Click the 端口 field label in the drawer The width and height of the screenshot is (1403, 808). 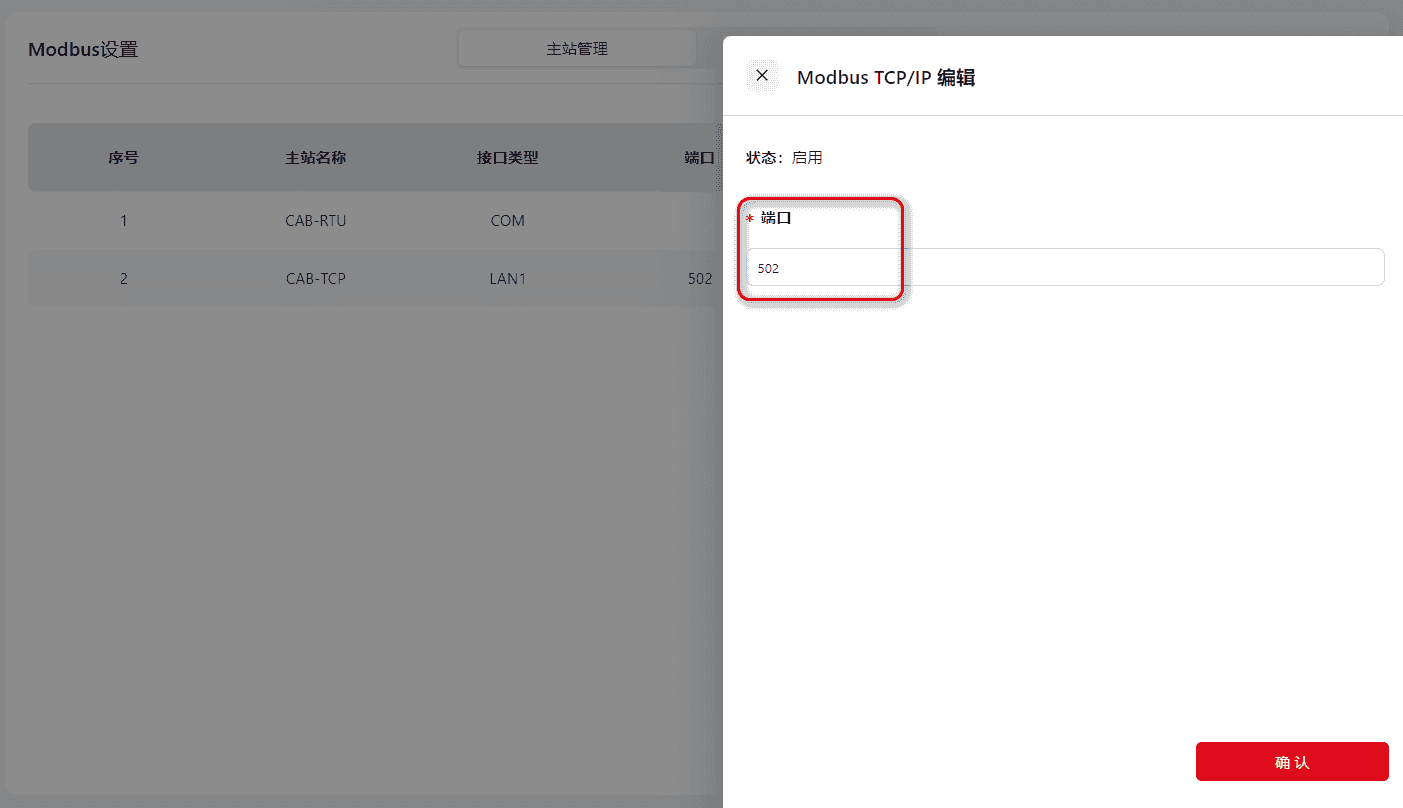click(x=776, y=218)
